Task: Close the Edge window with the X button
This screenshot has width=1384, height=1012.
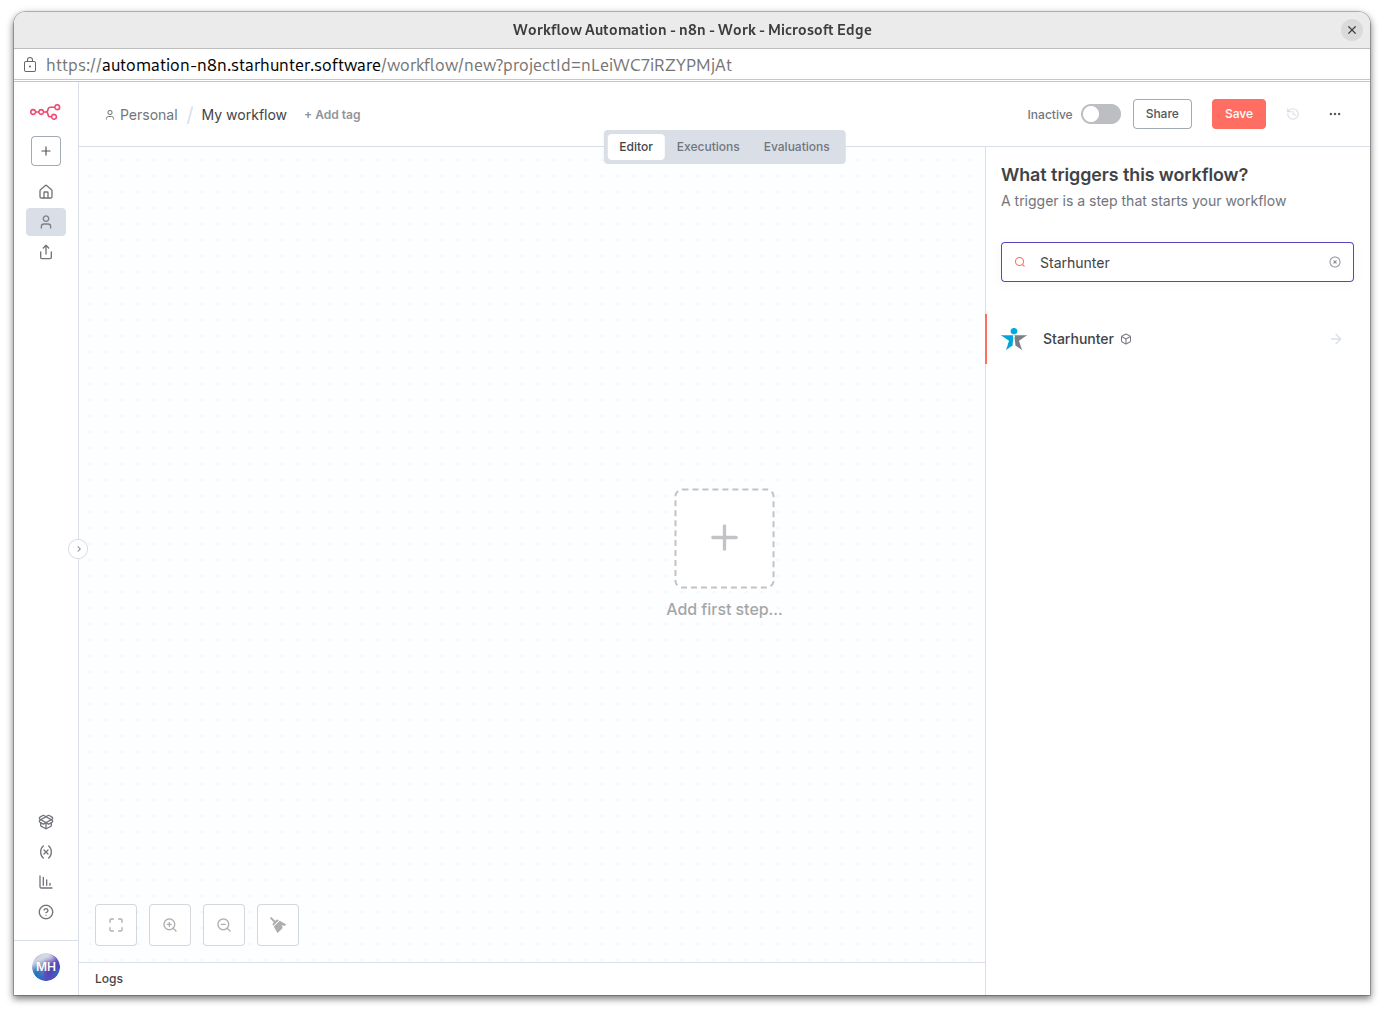Action: 1352,30
